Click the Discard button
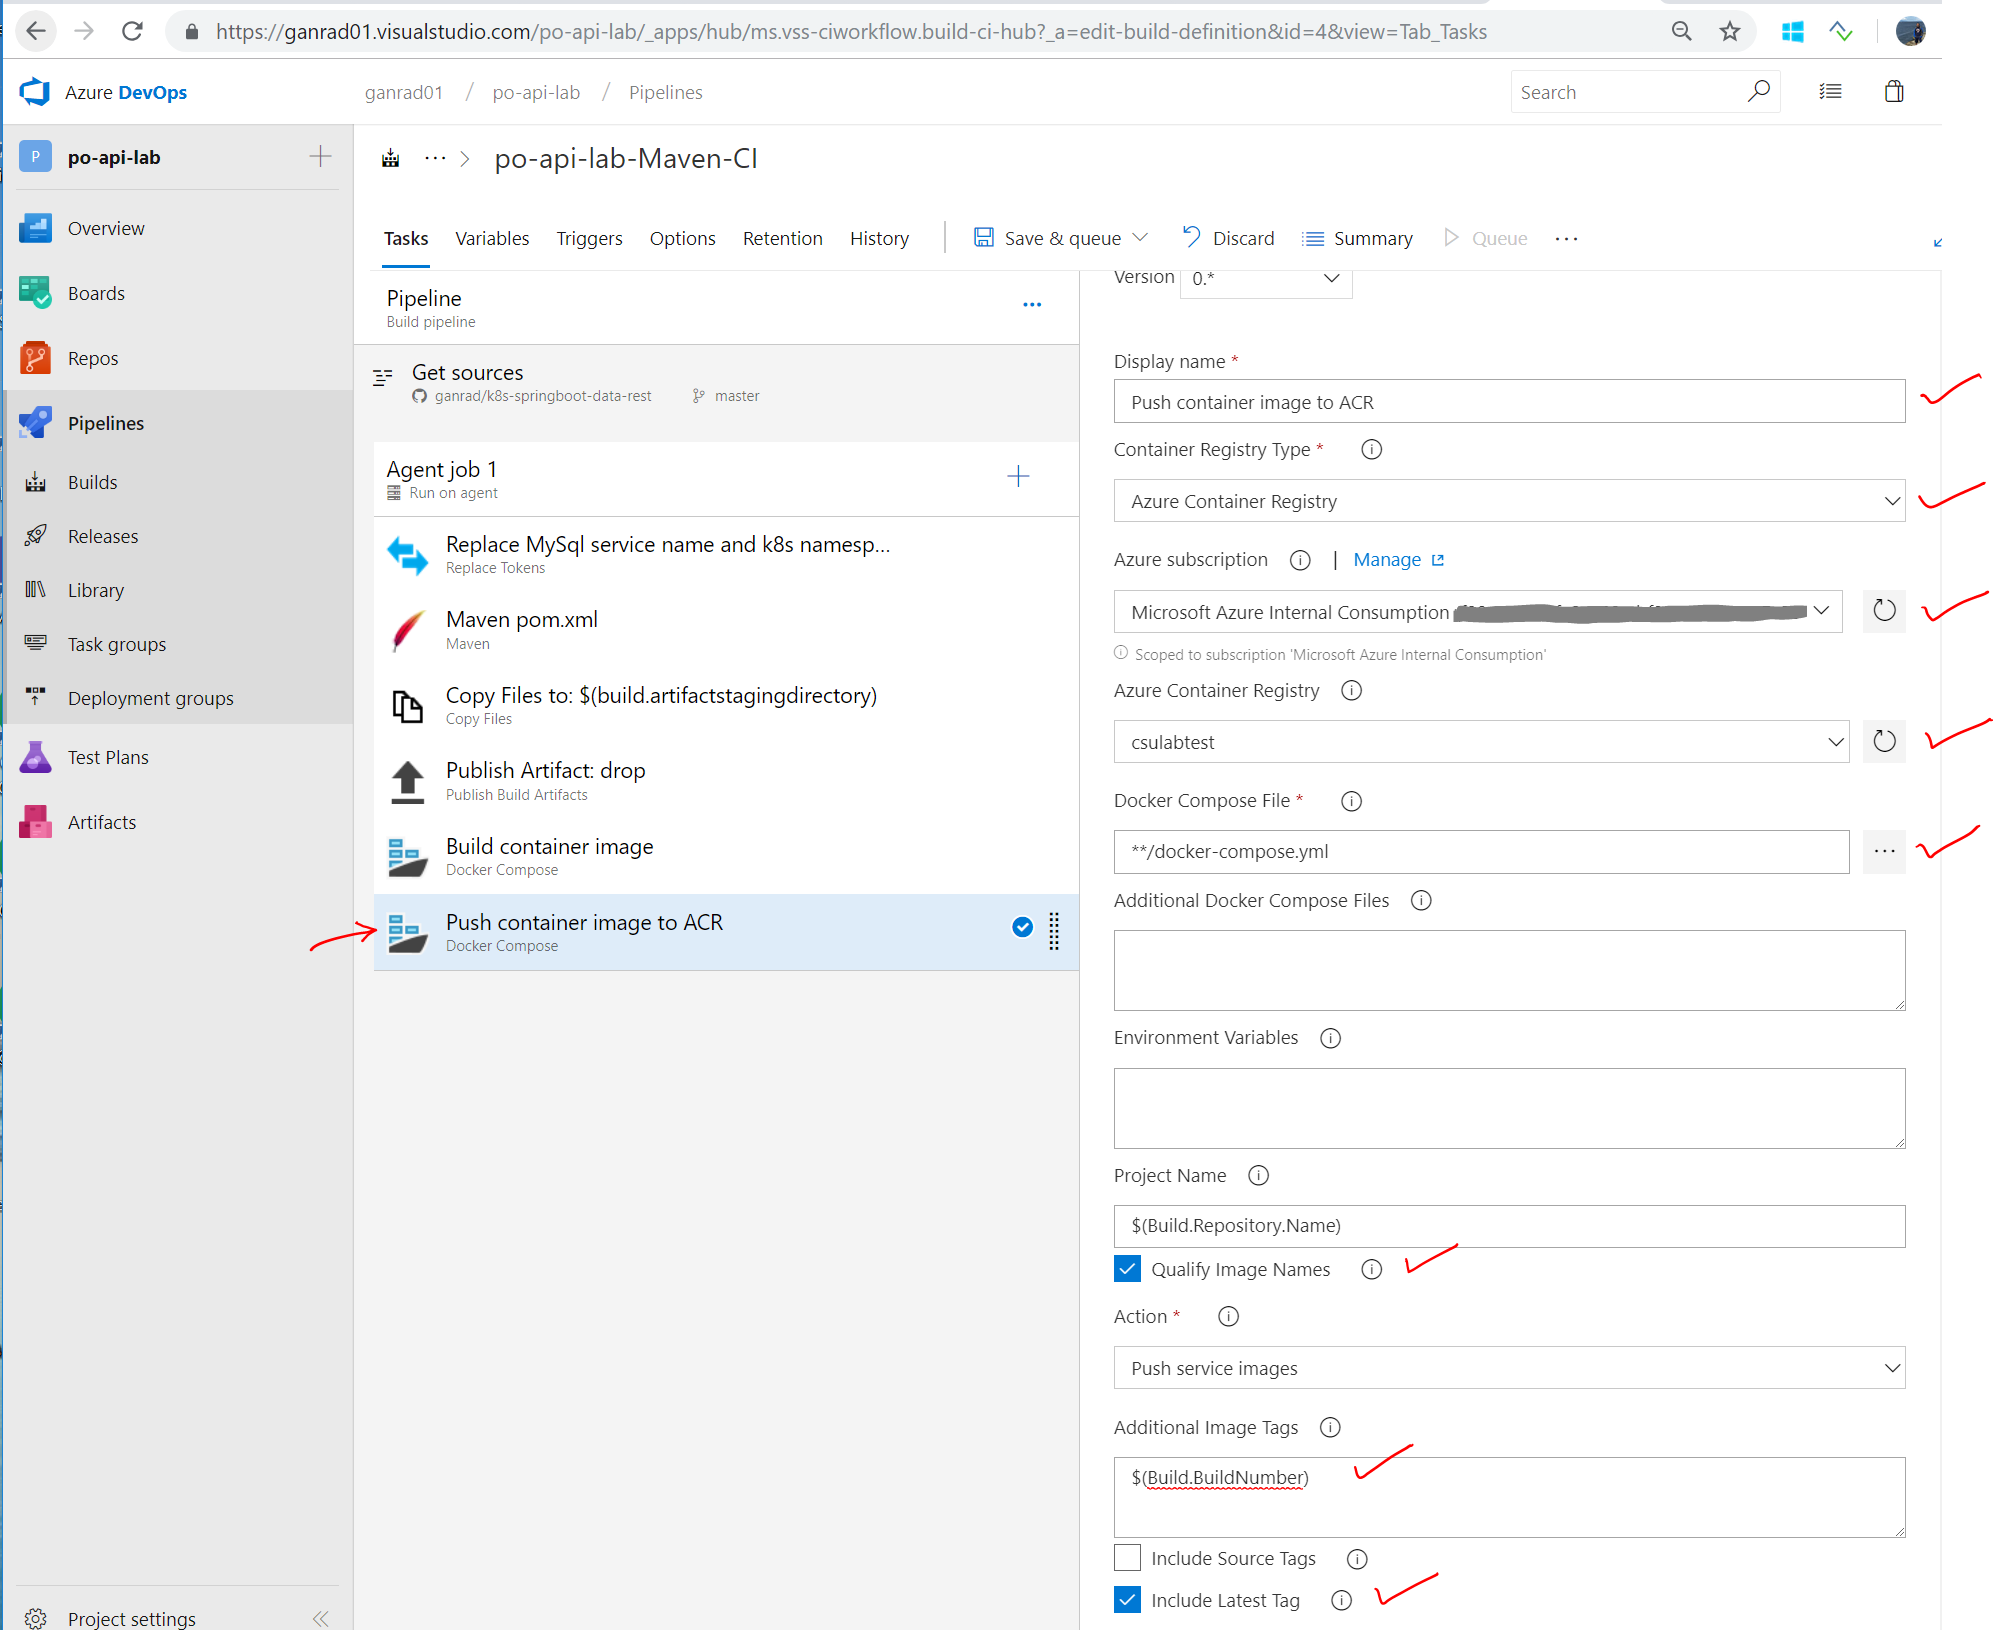 tap(1229, 238)
